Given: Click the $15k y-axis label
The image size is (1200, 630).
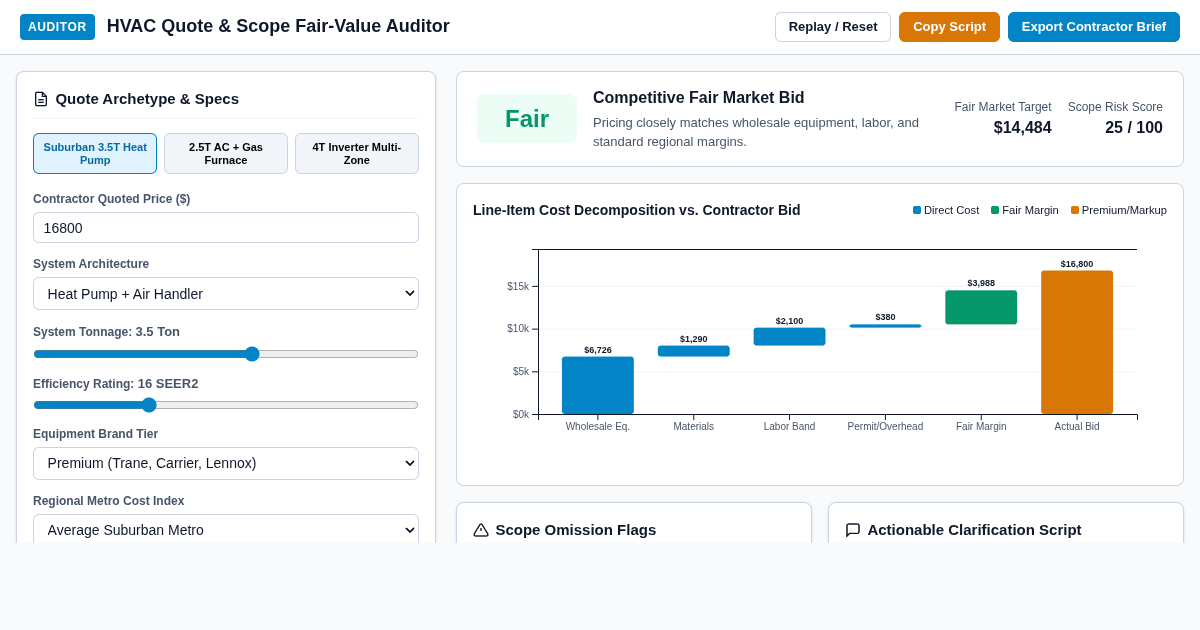Looking at the screenshot, I should [x=518, y=286].
